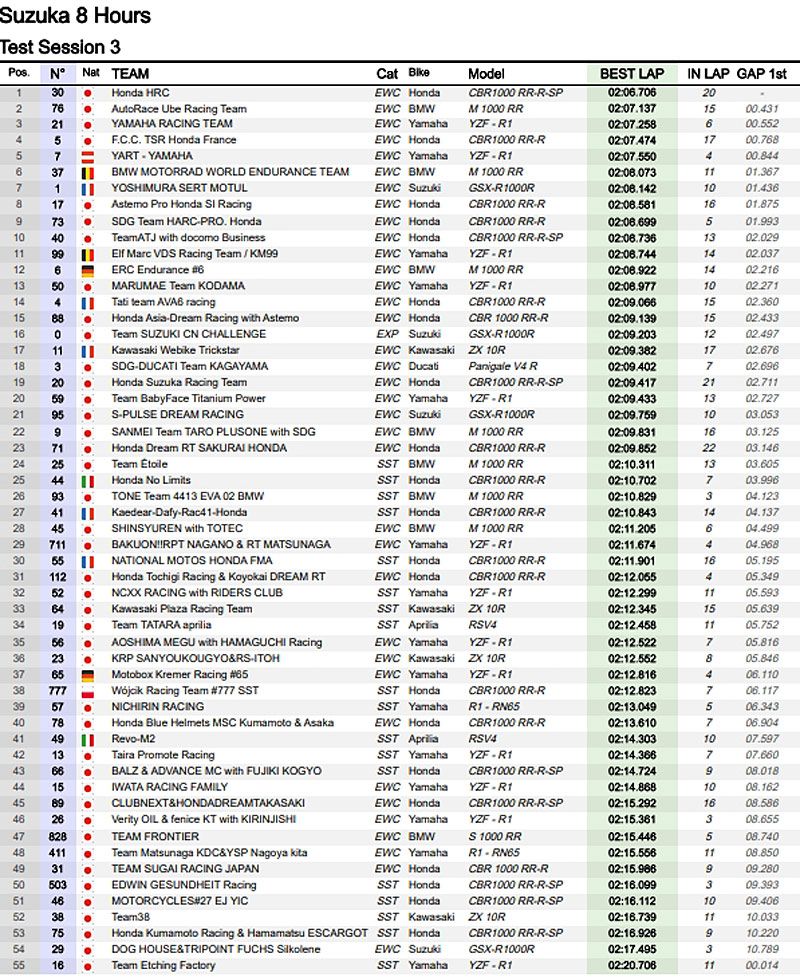800x977 pixels.
Task: Click Honda HRC's best lap time 02:06.706
Action: 632,92
